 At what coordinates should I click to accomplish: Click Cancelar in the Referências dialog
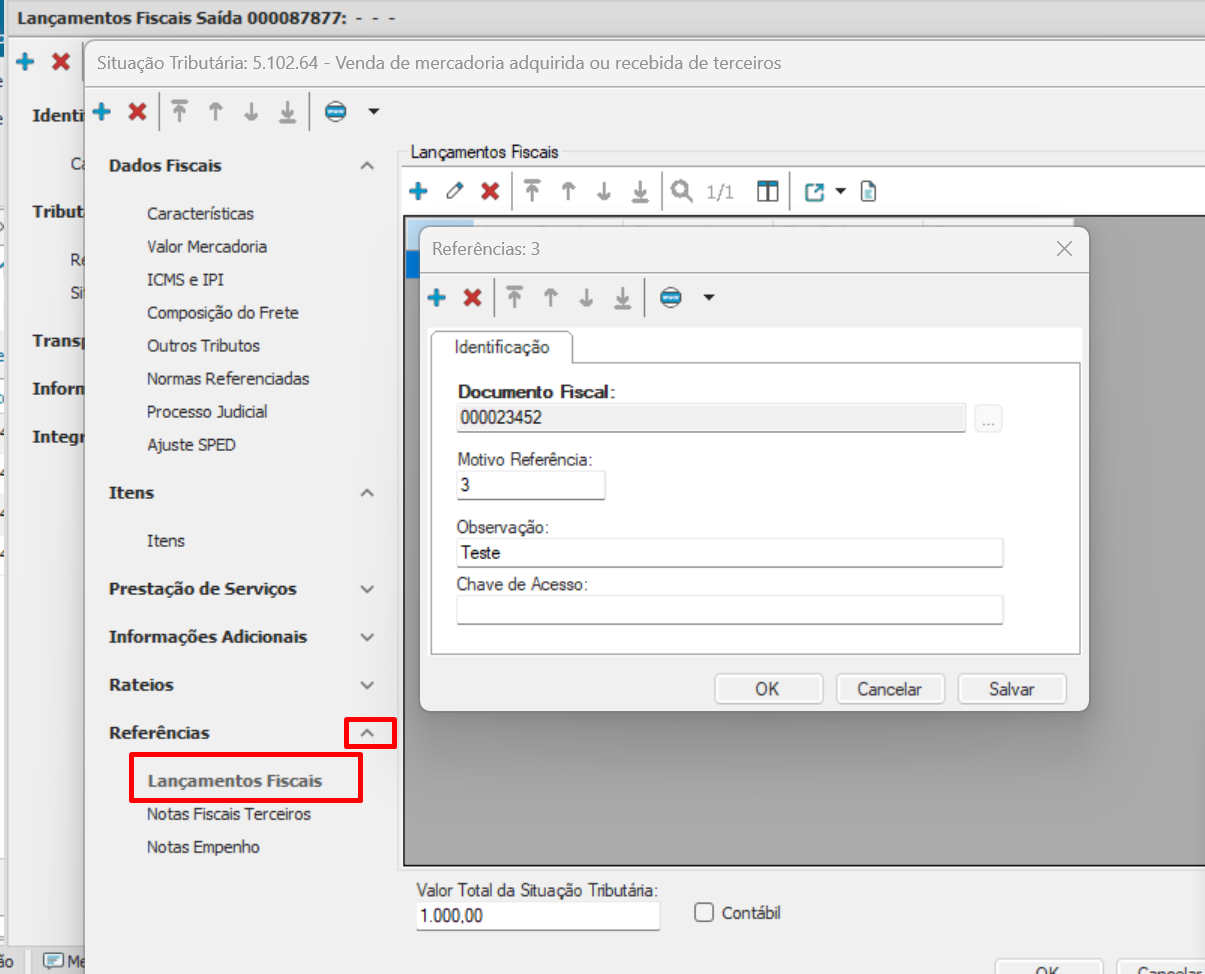pos(889,689)
